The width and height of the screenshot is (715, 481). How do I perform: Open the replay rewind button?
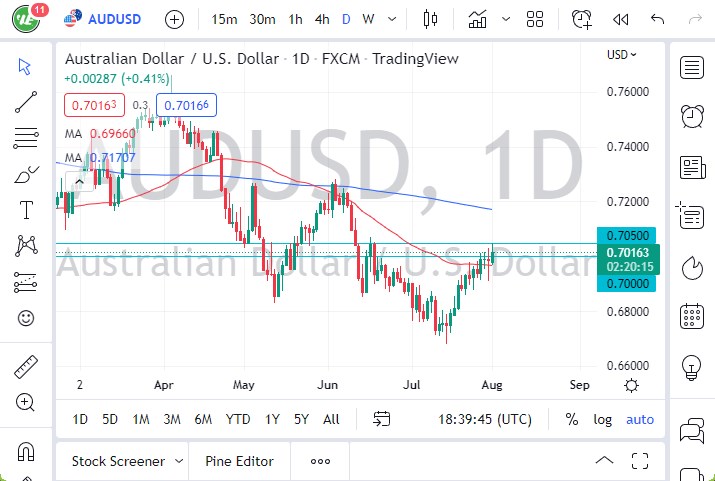[x=620, y=19]
